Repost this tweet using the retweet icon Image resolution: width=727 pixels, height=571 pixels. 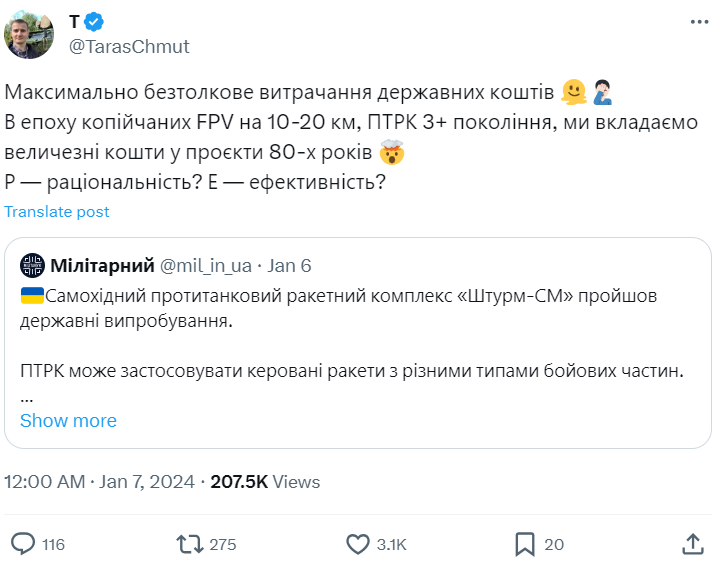[x=189, y=544]
